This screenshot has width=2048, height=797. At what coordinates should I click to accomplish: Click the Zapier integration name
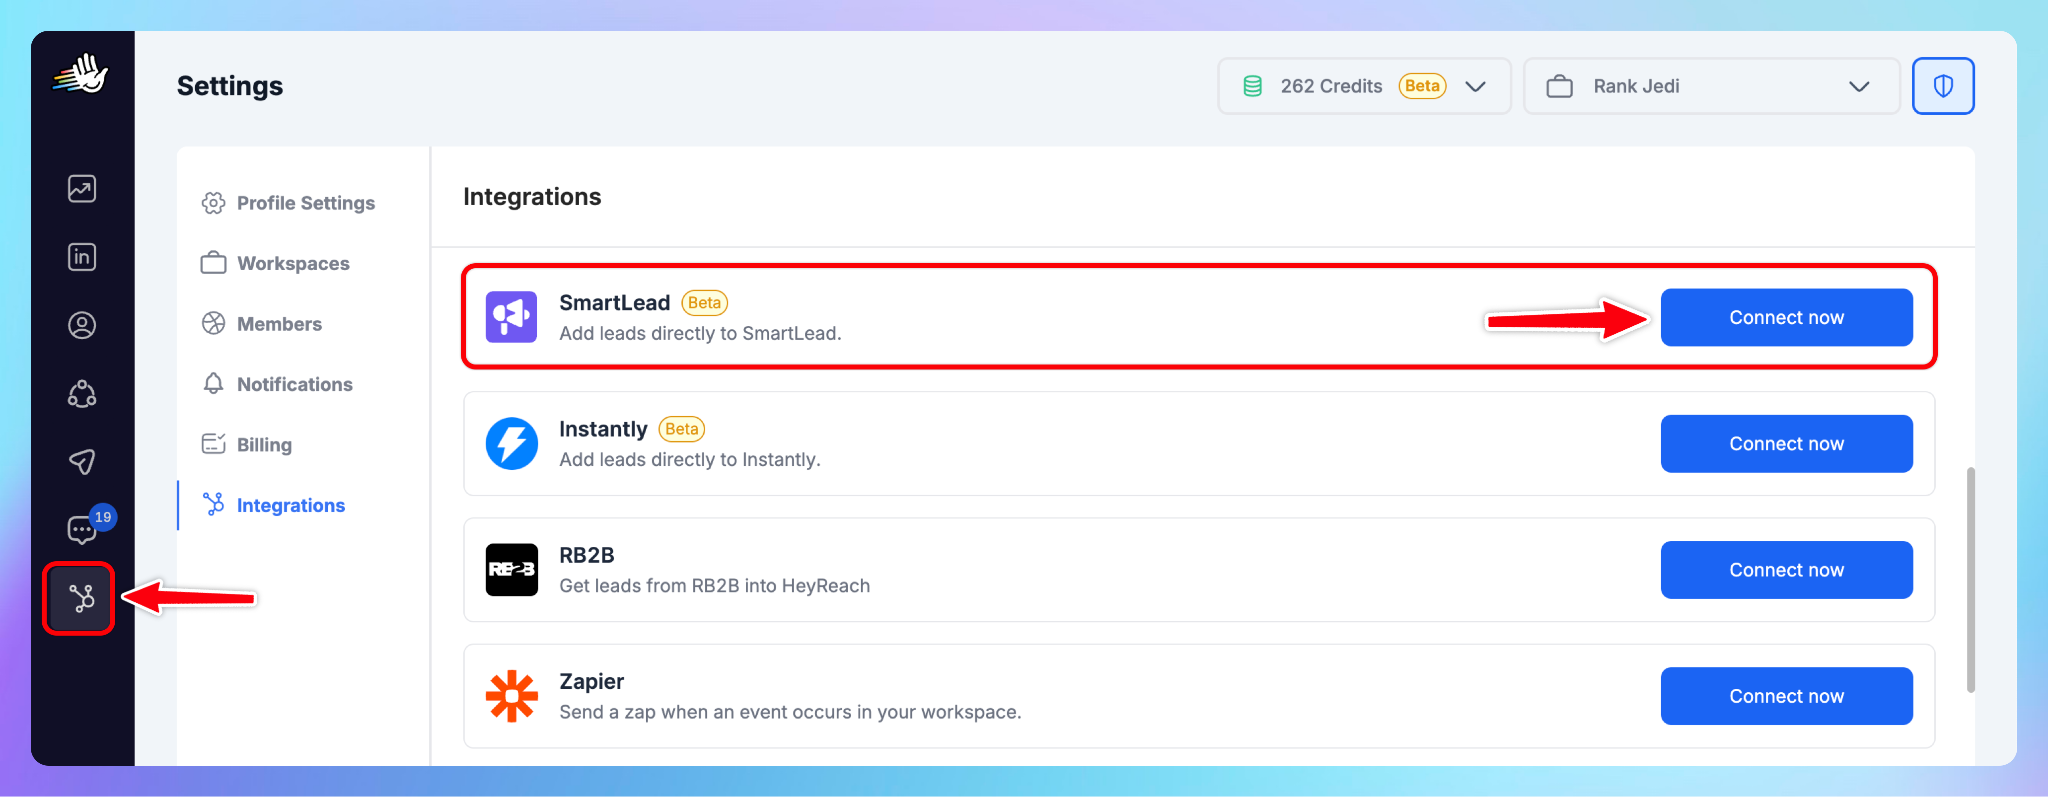[591, 681]
